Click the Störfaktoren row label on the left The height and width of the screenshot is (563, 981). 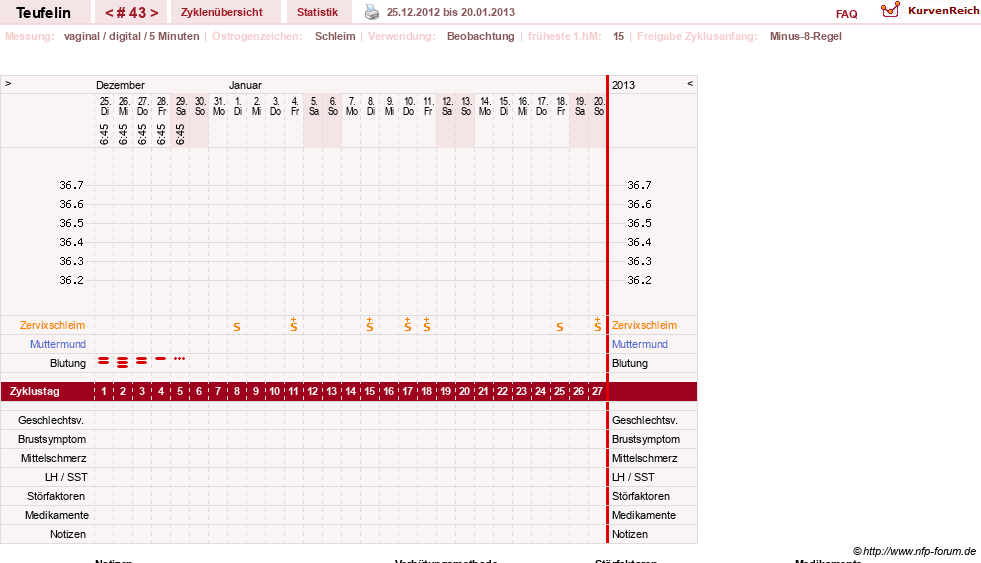(56, 496)
